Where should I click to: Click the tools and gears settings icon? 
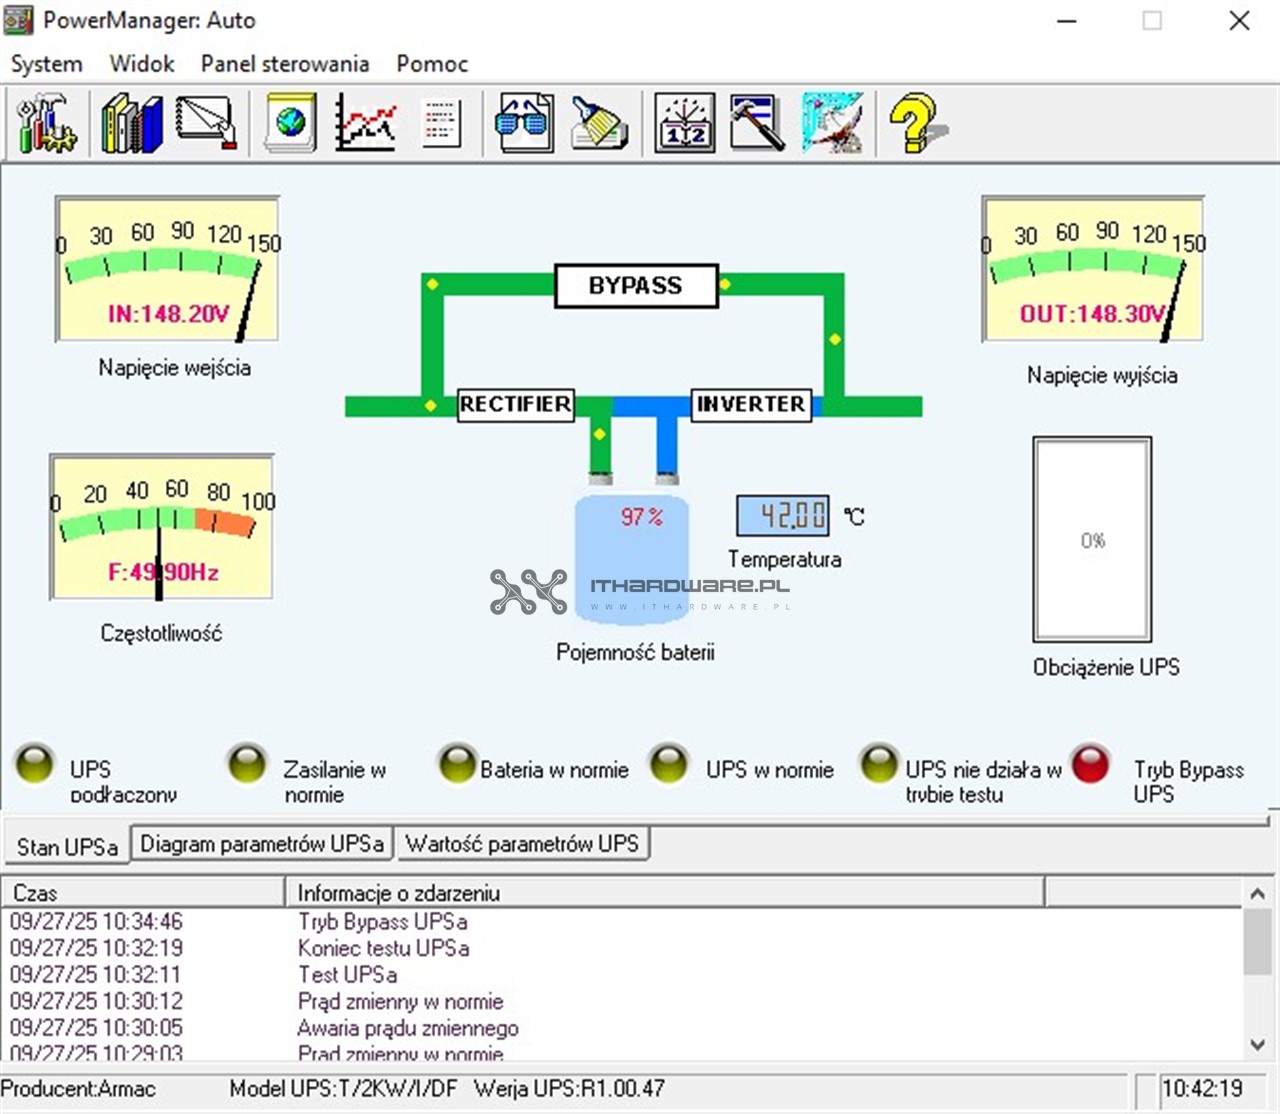click(46, 123)
